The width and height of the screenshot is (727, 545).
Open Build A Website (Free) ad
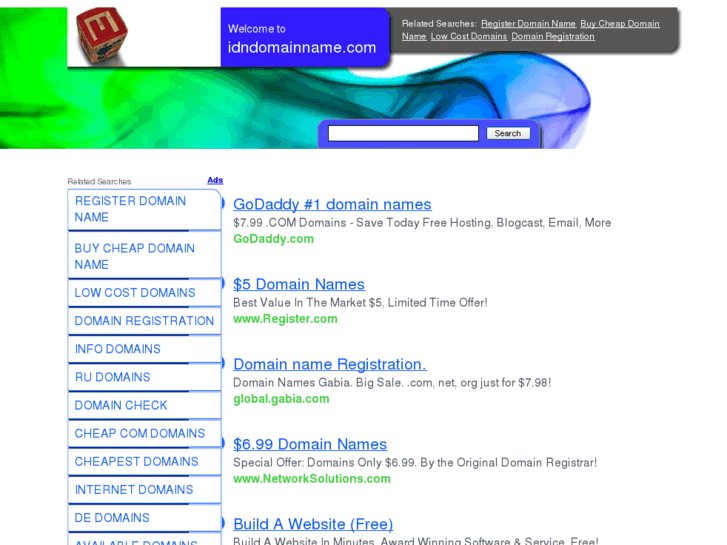pyautogui.click(x=313, y=524)
